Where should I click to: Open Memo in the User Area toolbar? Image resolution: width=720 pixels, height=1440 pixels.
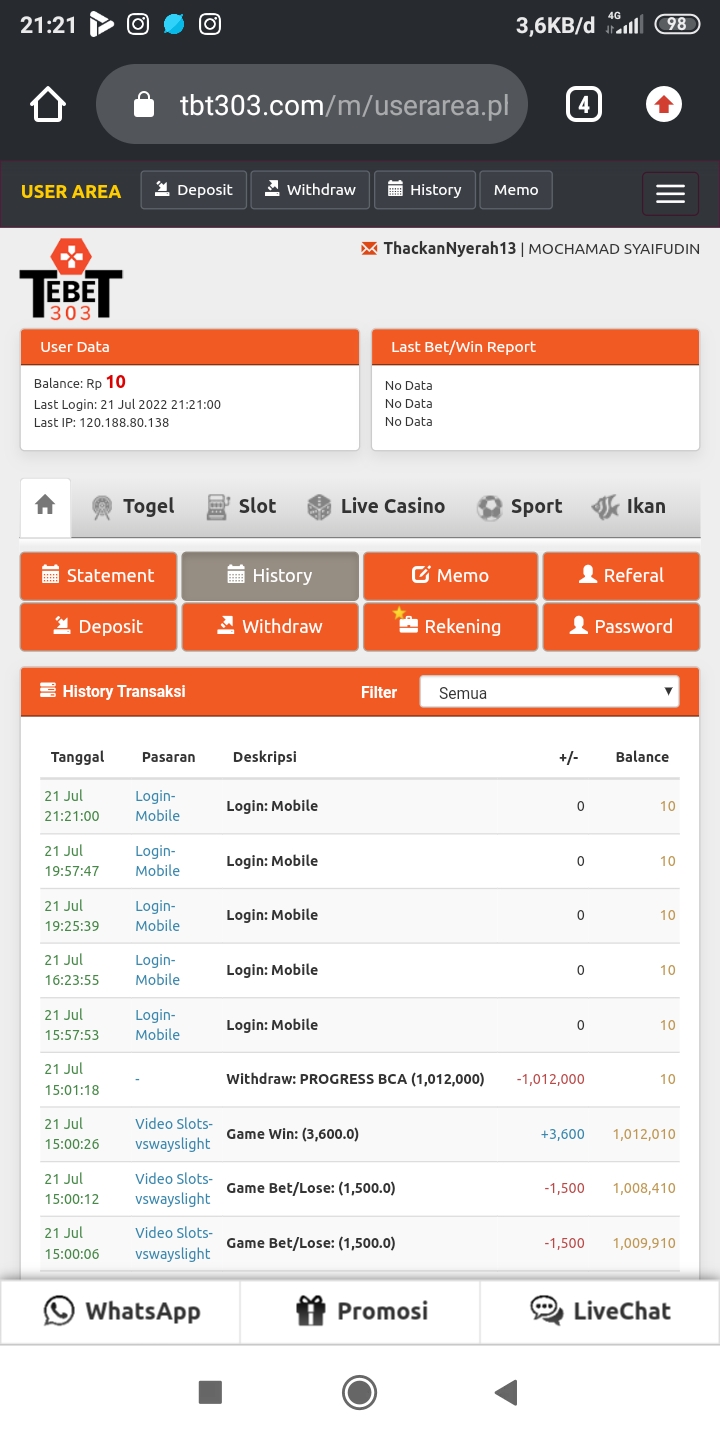tap(516, 190)
